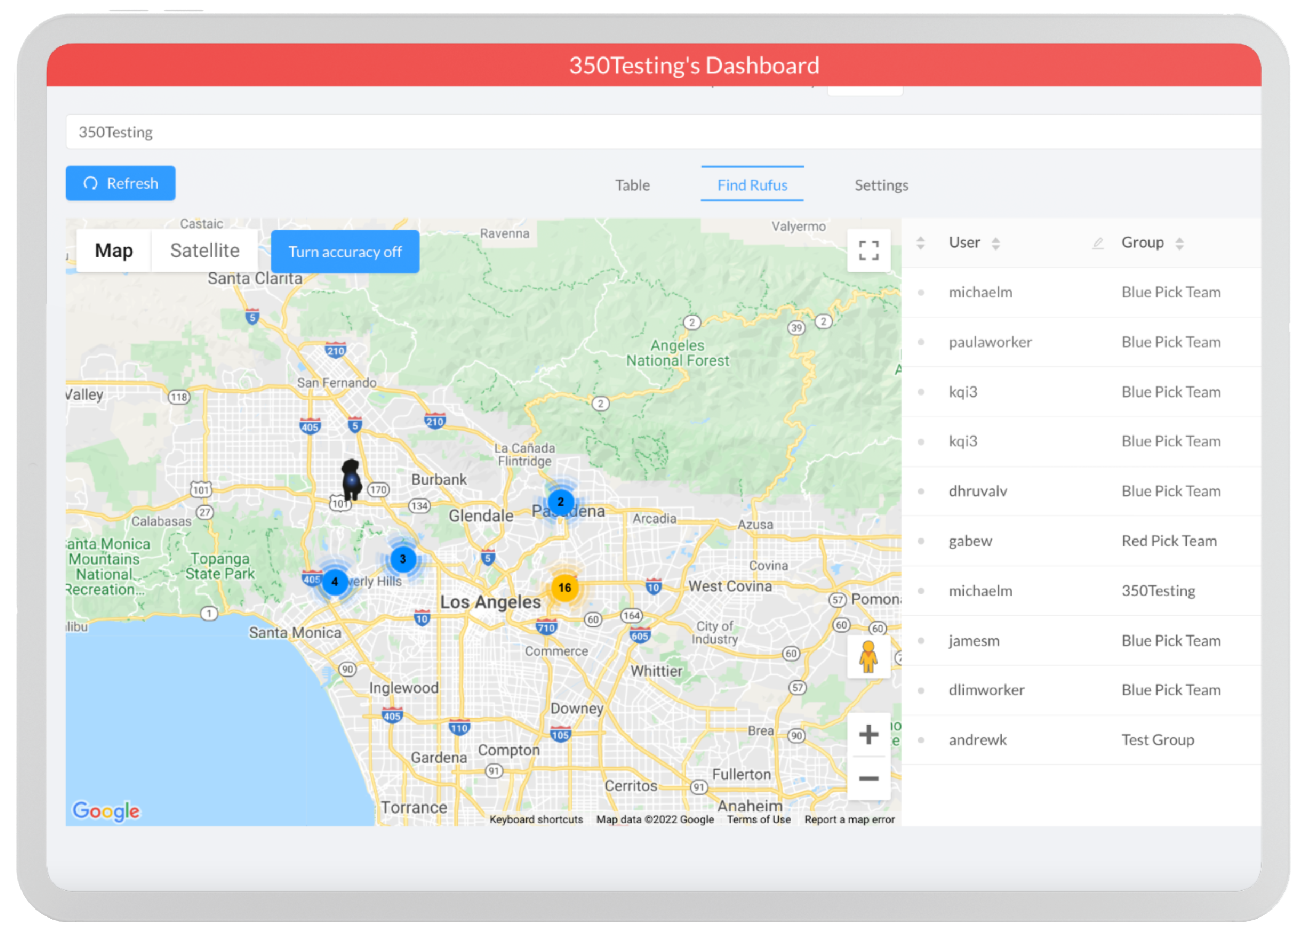Viewport: 1306px width, 940px height.
Task: Switch to the Table tab
Action: [x=632, y=184]
